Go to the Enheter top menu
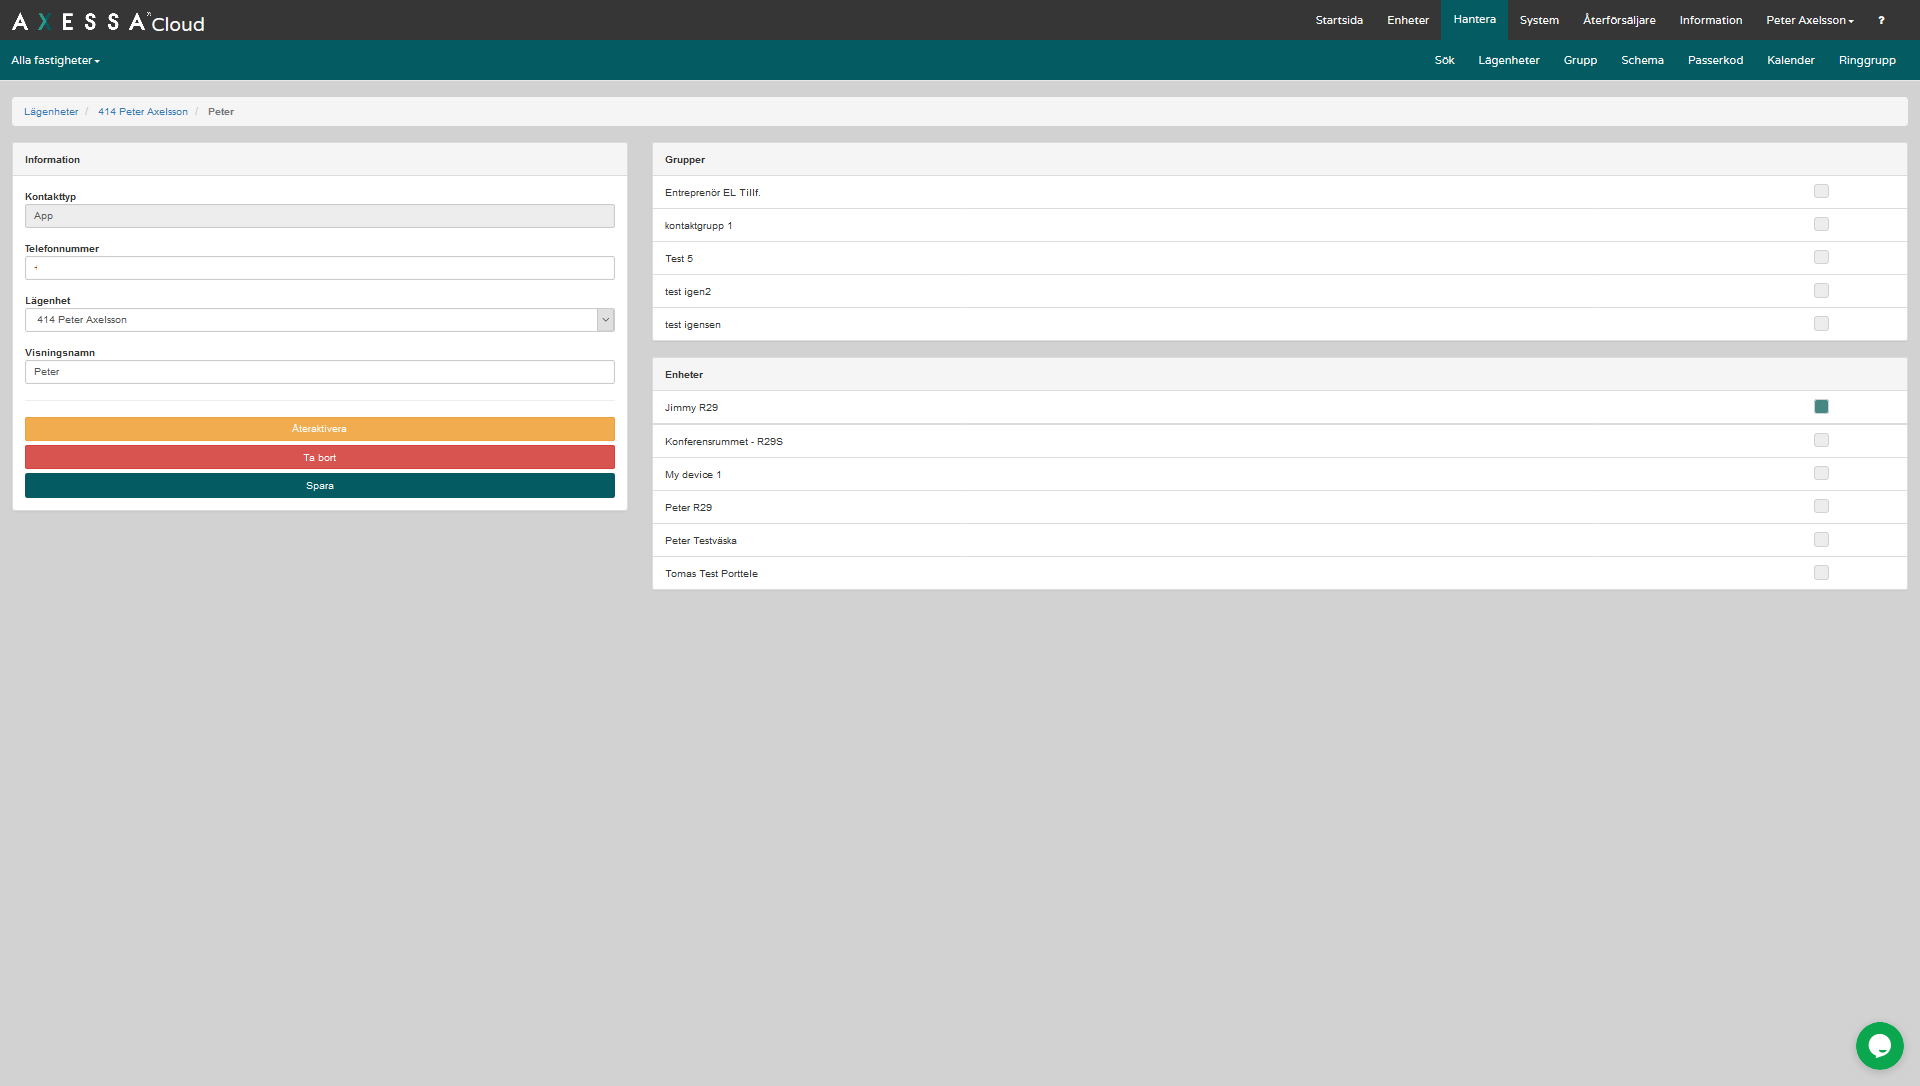1920x1086 pixels. tap(1407, 20)
